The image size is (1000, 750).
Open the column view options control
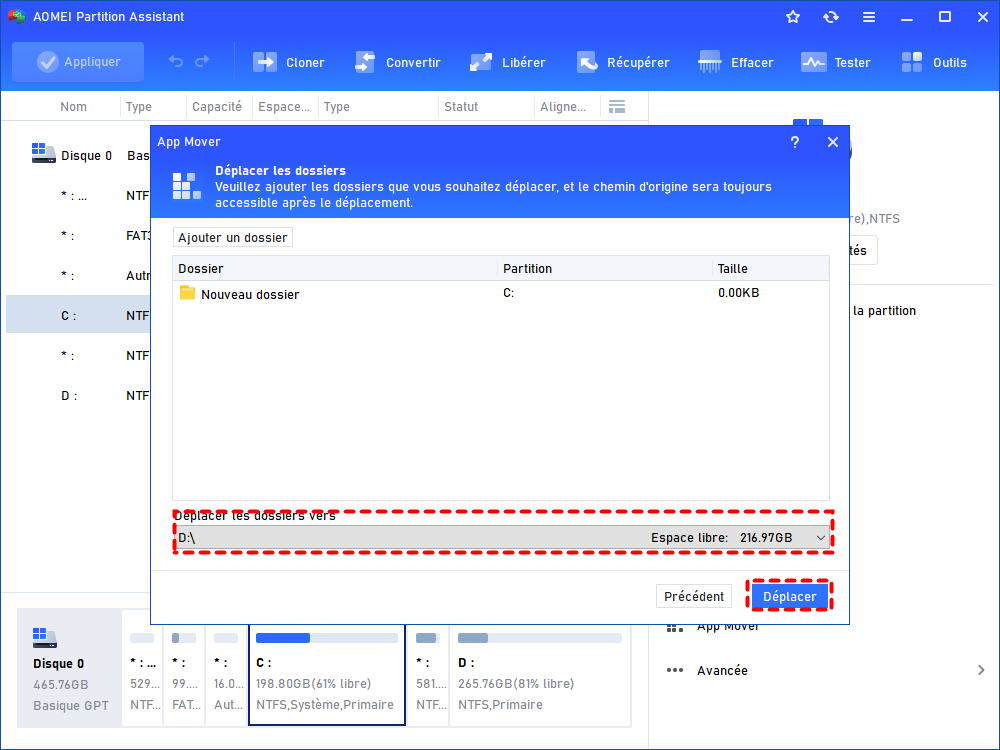click(x=617, y=106)
